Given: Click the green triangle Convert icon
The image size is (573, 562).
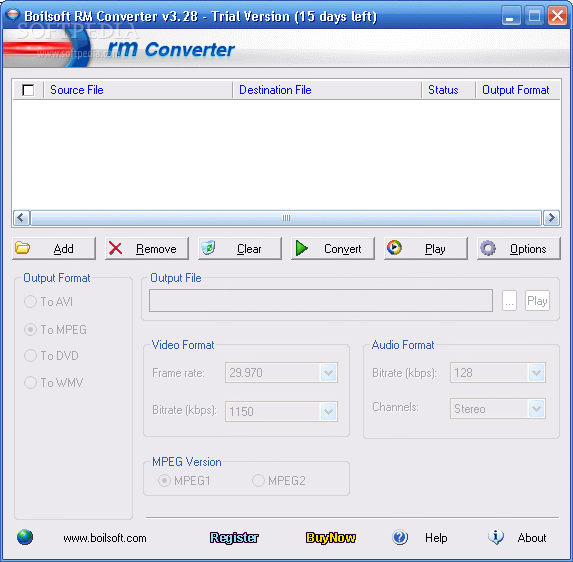Looking at the screenshot, I should [302, 248].
